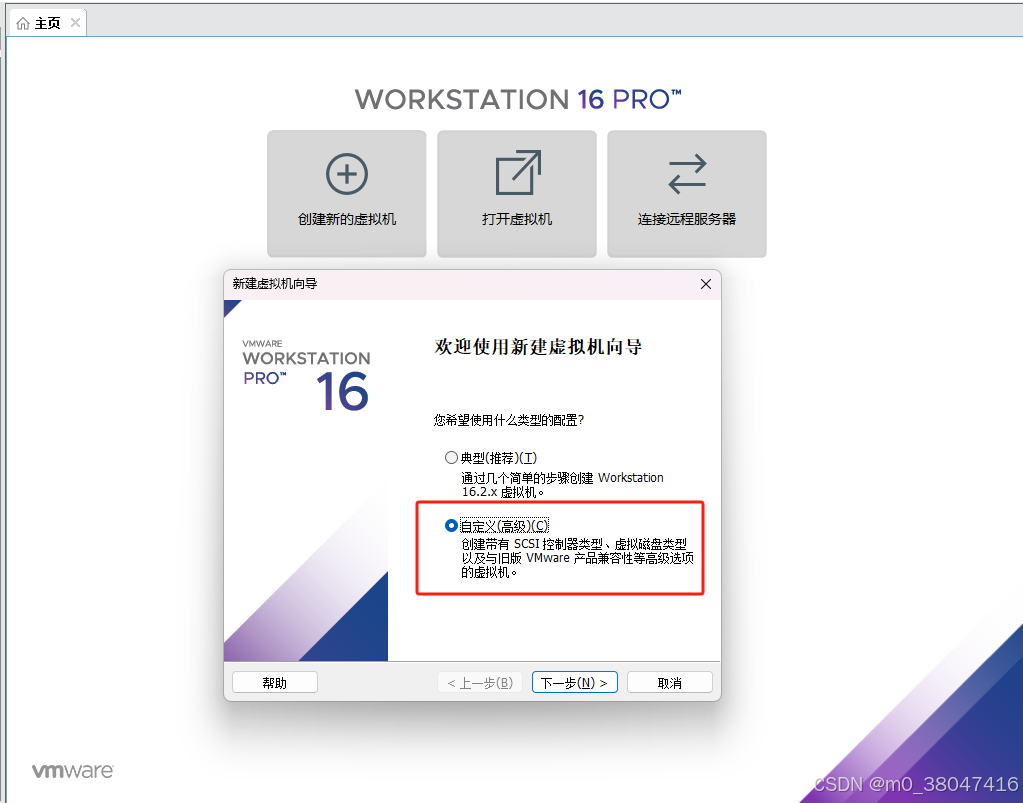Click the 您希望使用什么类型的配置? question text
The height and width of the screenshot is (803, 1023).
509,420
